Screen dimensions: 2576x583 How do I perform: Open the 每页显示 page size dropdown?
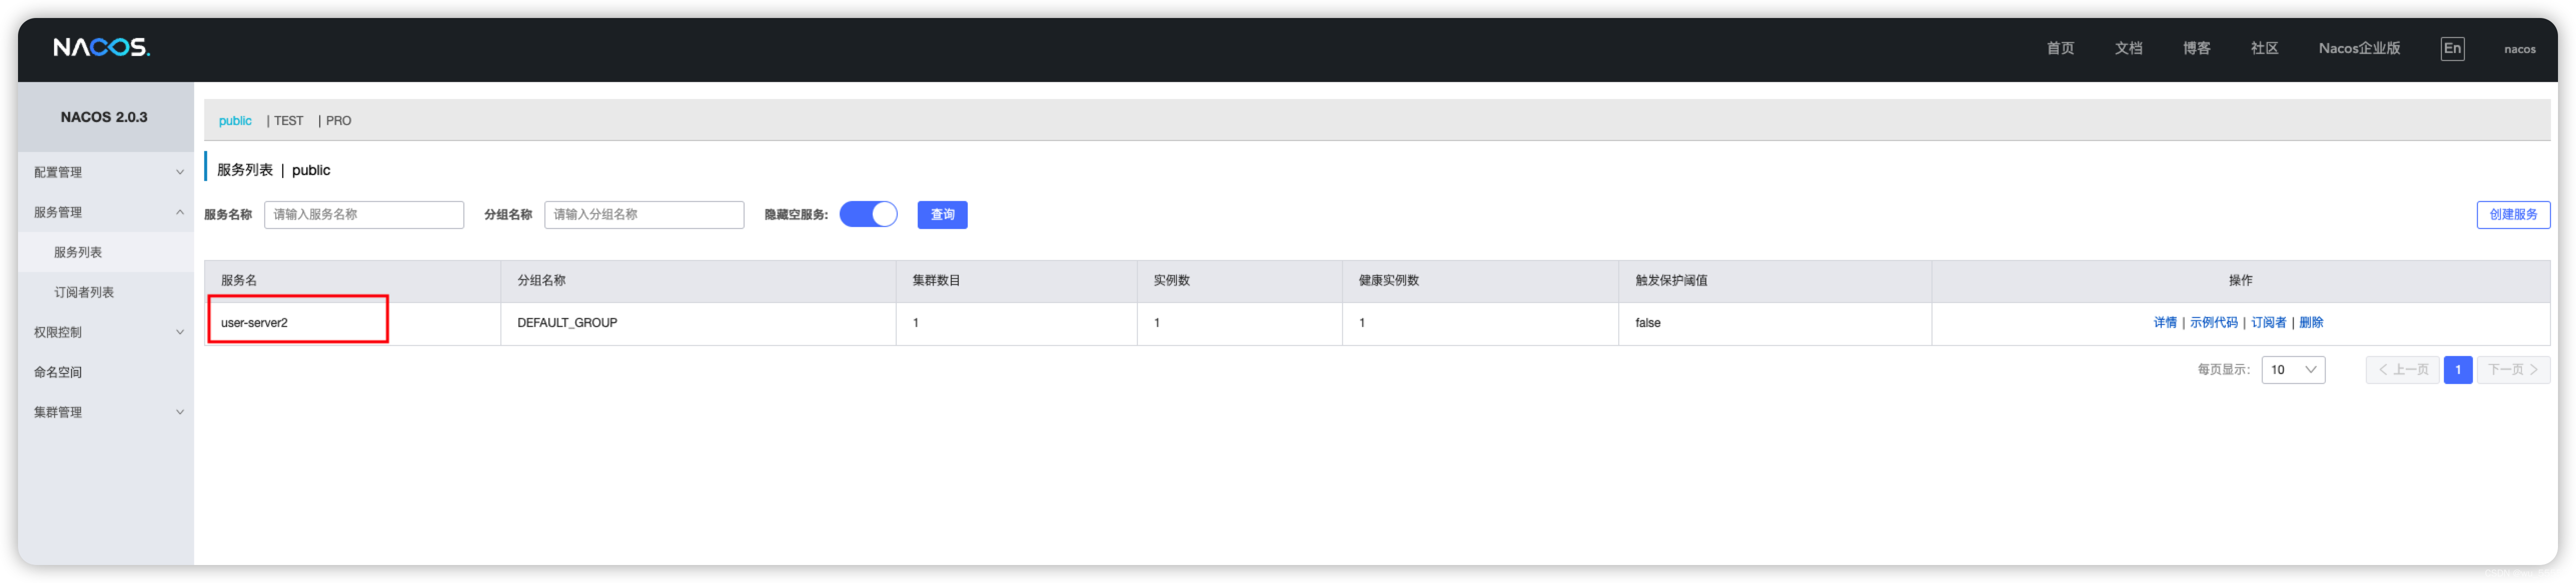(x=2293, y=370)
